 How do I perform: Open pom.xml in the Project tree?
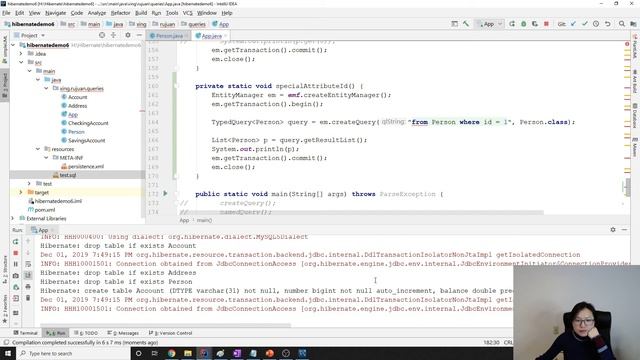click(42, 210)
